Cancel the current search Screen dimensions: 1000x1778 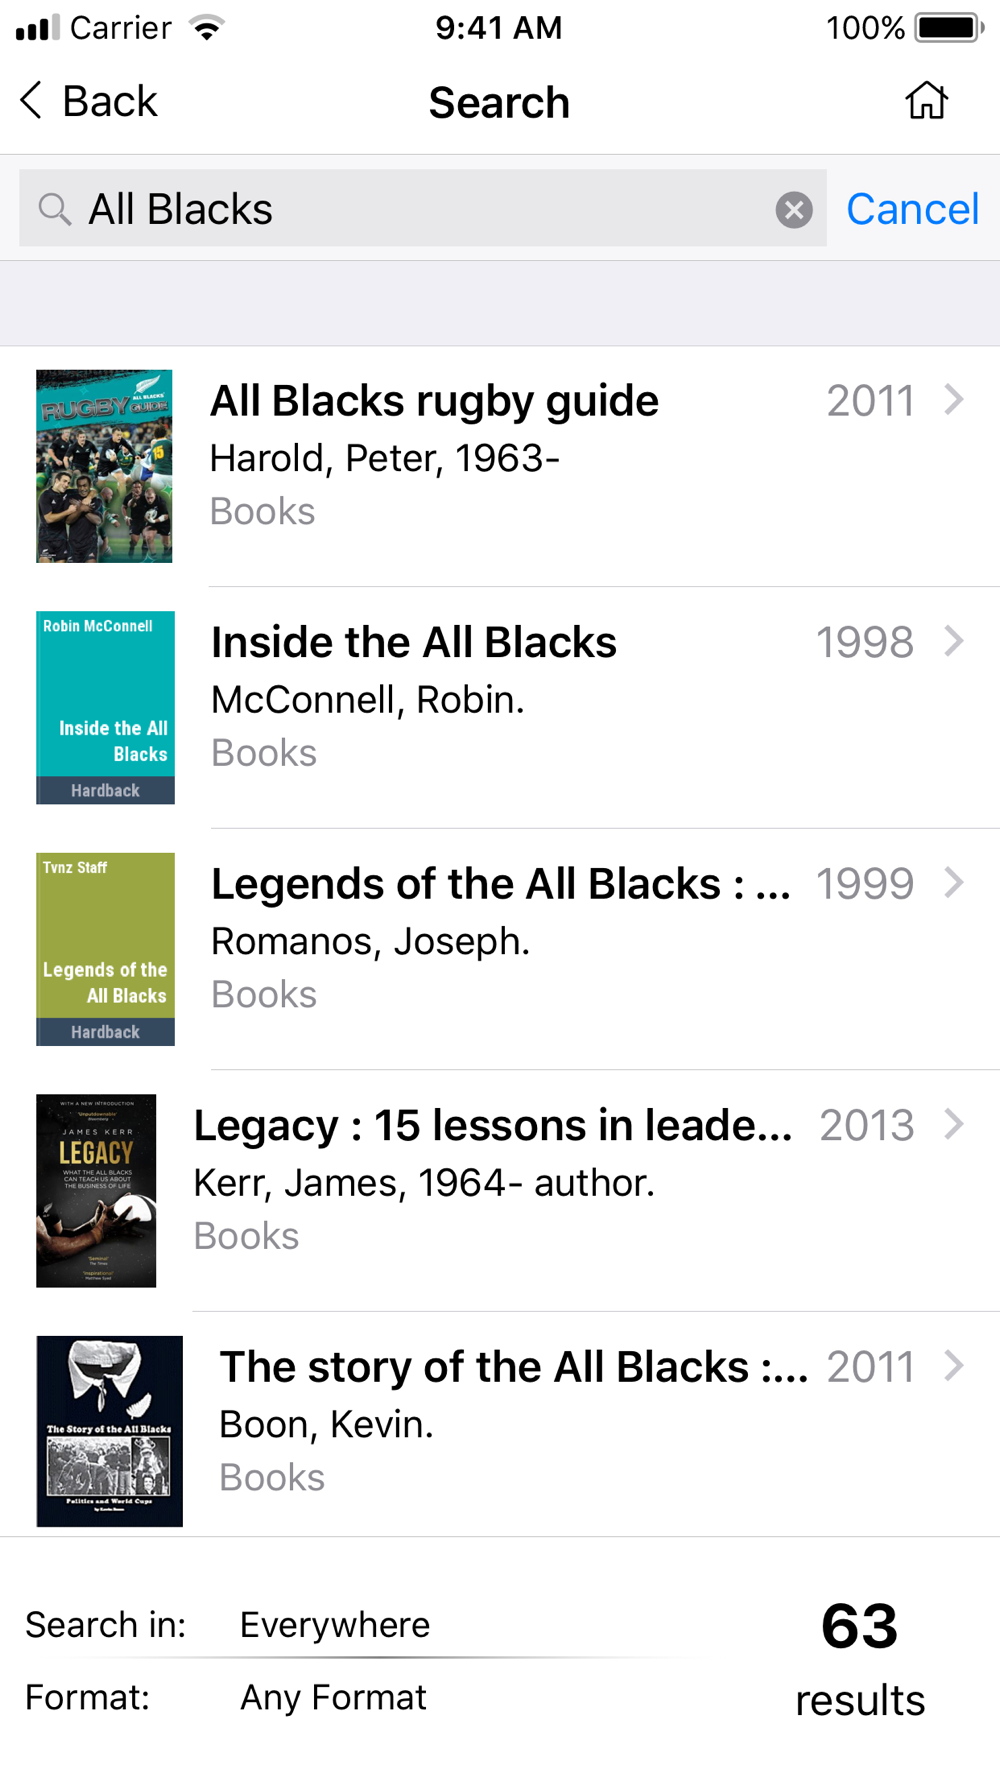[x=912, y=209]
